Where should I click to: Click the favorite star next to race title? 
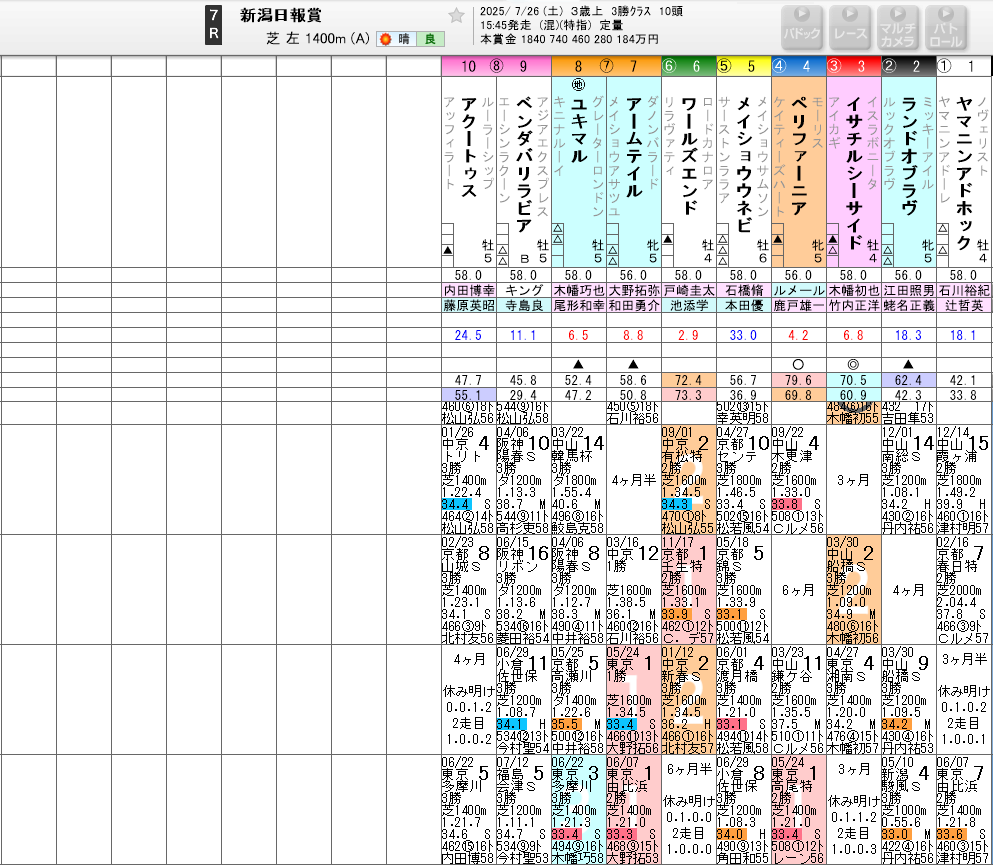[x=456, y=15]
